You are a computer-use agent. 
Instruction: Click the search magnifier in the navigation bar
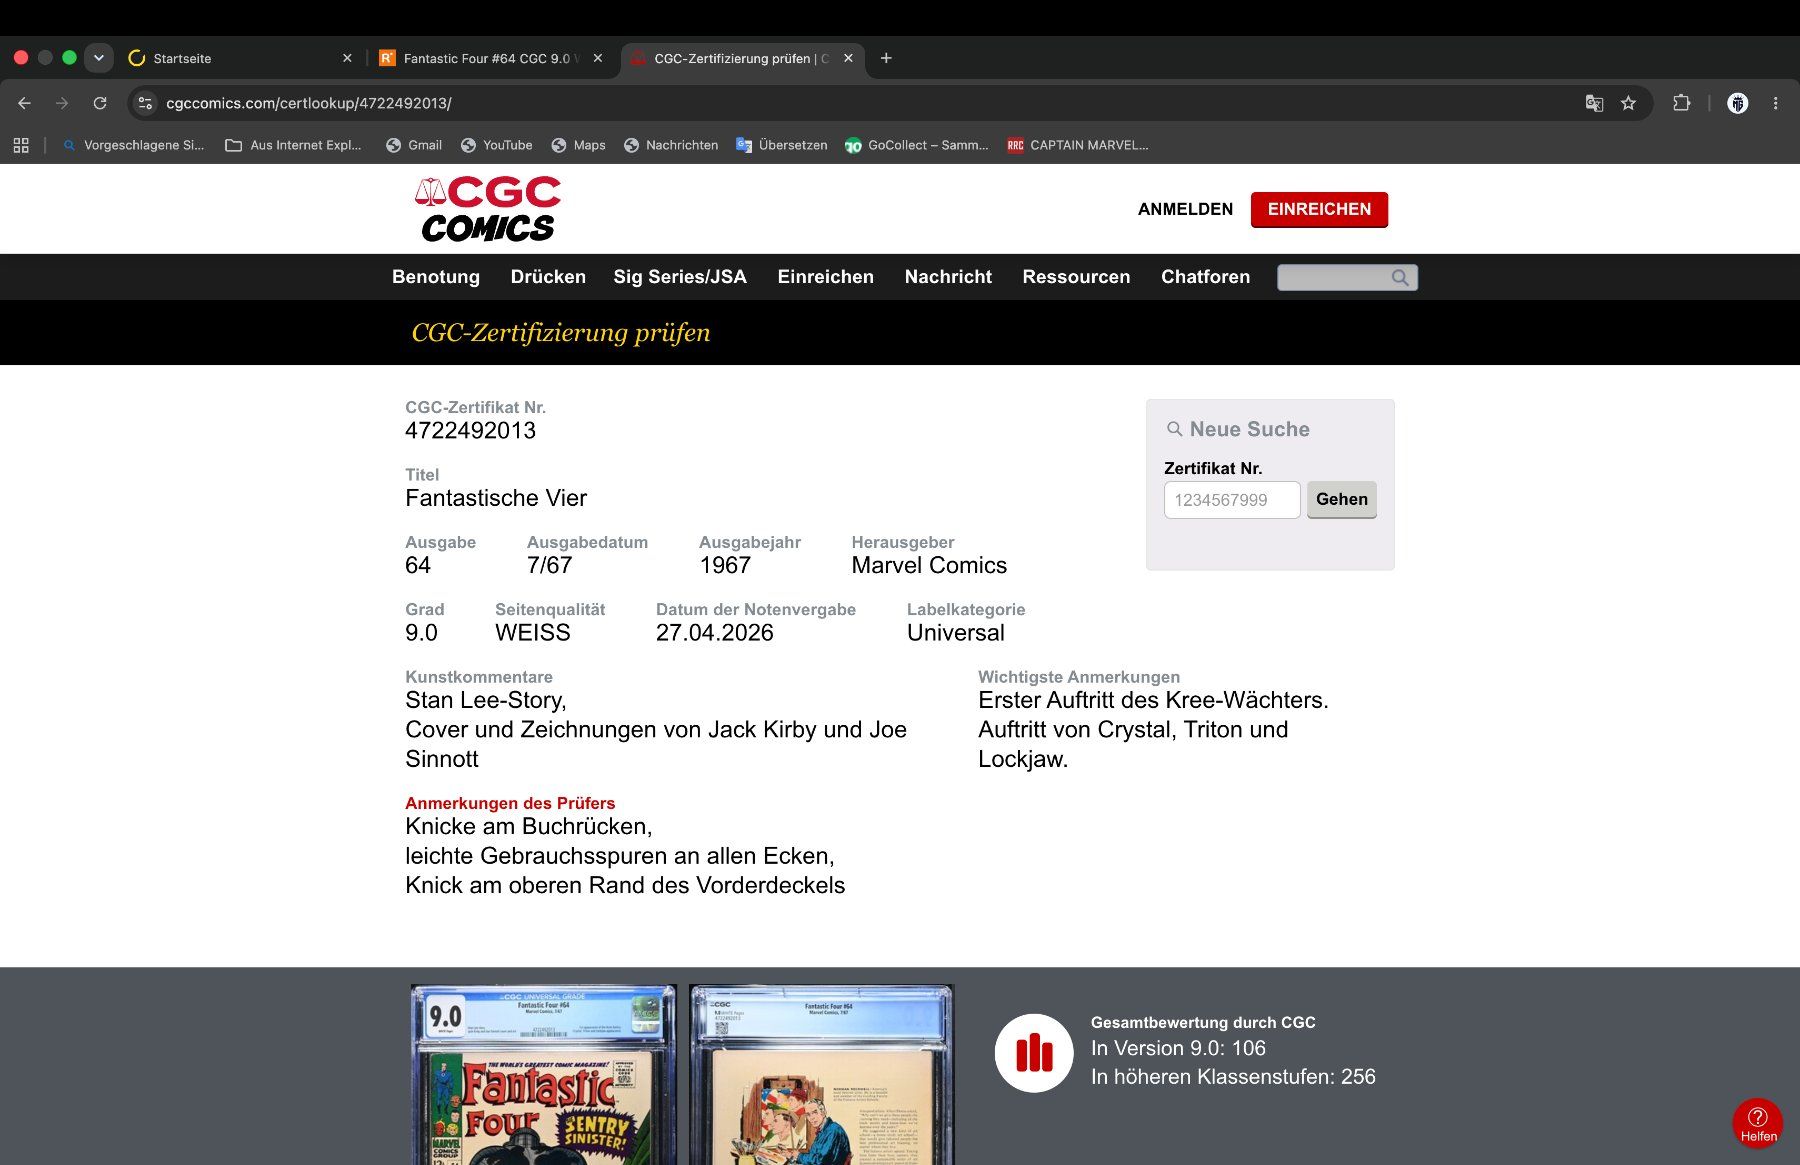1400,277
